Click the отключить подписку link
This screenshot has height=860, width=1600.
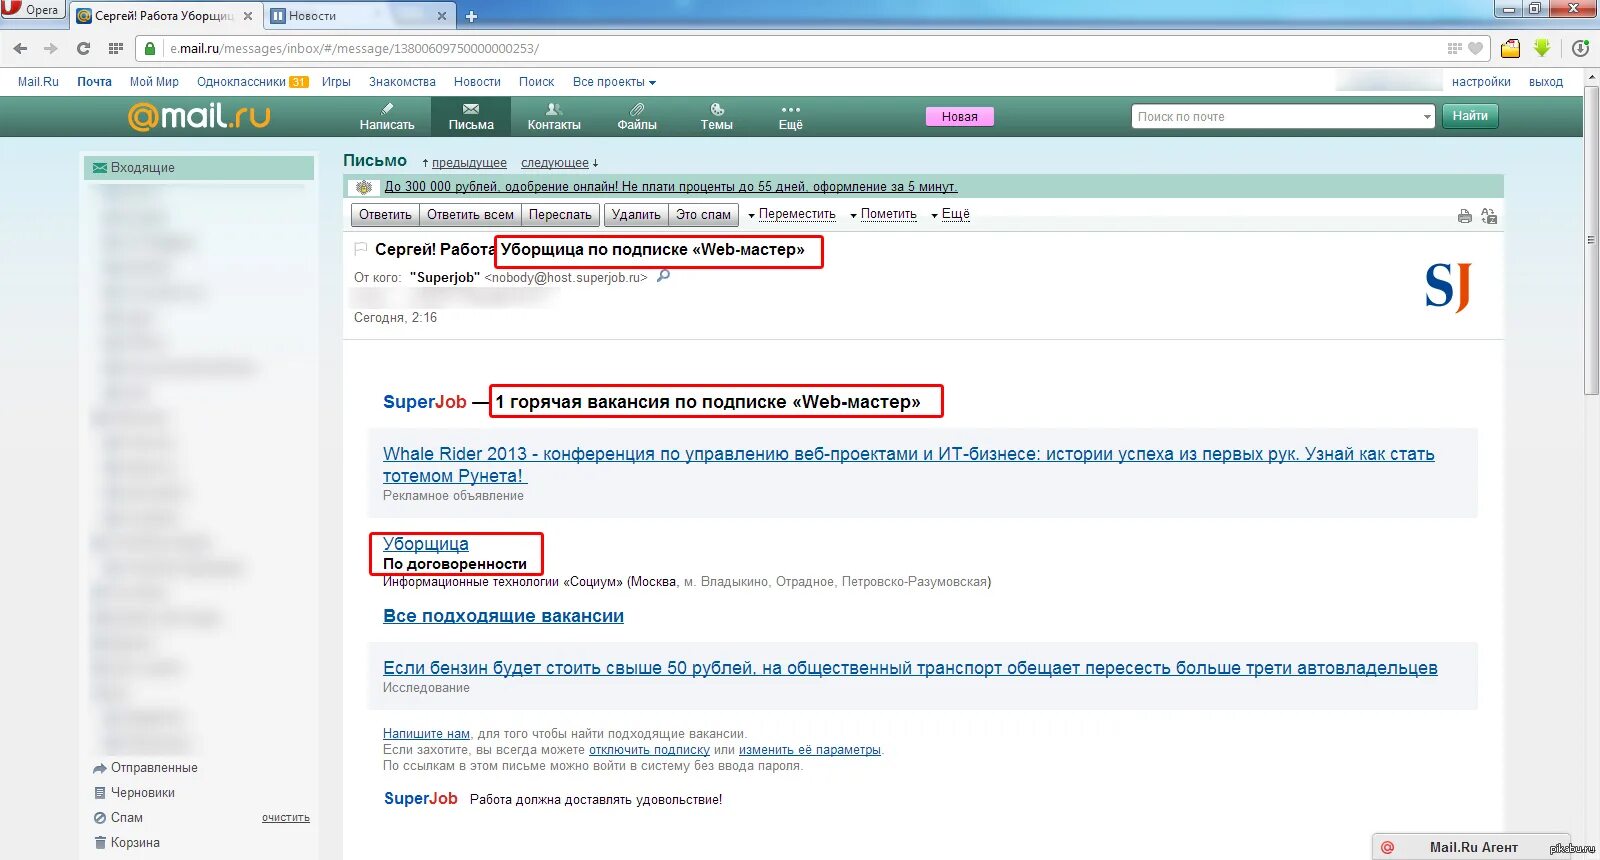pos(649,750)
